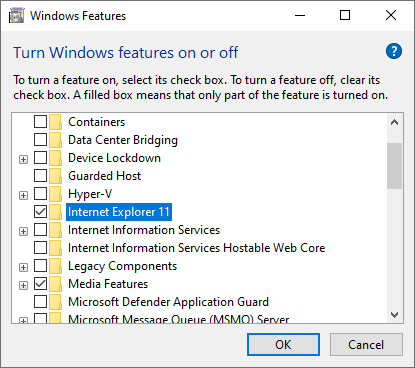Select the Containers label

click(97, 122)
